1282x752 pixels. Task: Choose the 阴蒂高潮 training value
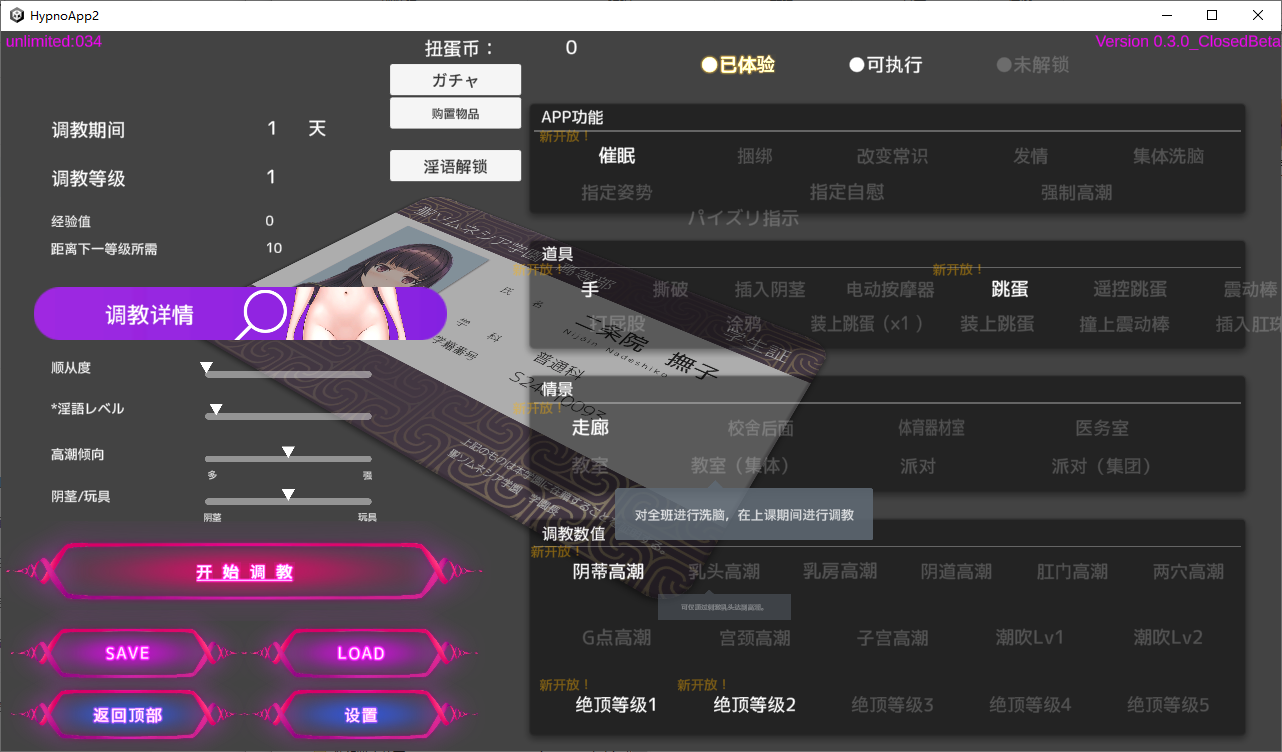608,571
